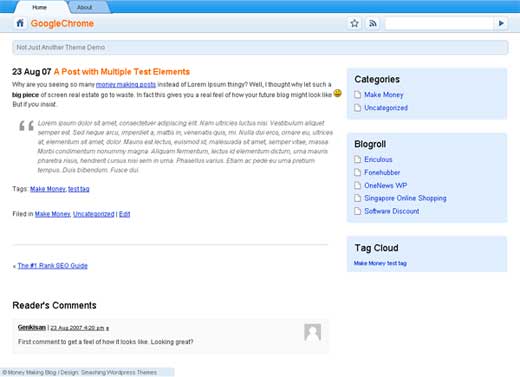
Task: Click the page icon beside Enculous
Action: [x=357, y=159]
